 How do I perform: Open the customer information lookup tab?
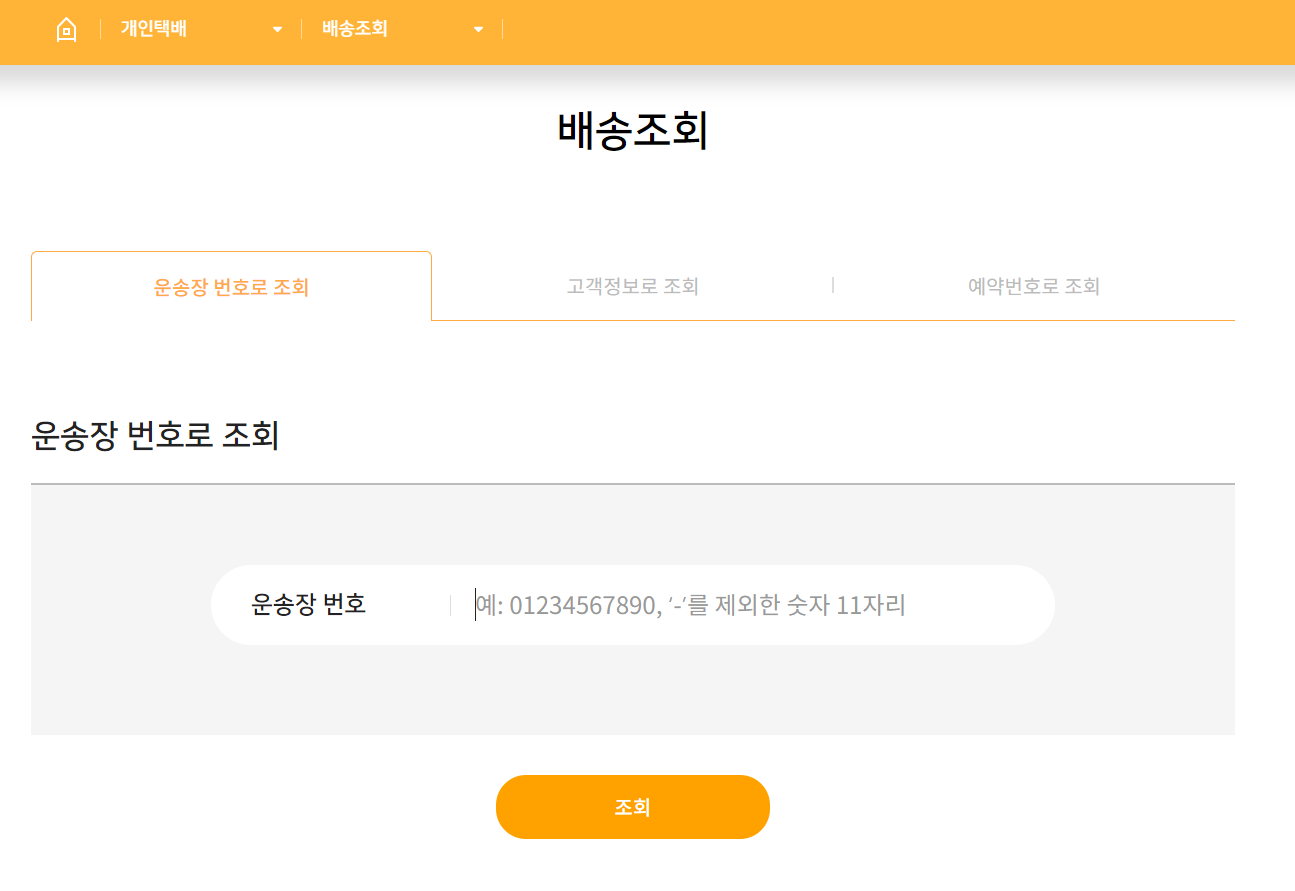tap(631, 286)
